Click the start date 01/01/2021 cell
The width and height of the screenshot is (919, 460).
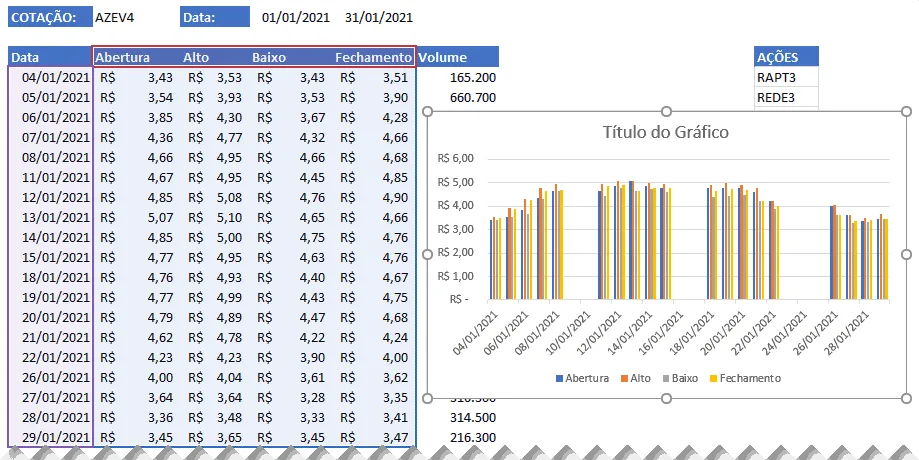click(296, 18)
